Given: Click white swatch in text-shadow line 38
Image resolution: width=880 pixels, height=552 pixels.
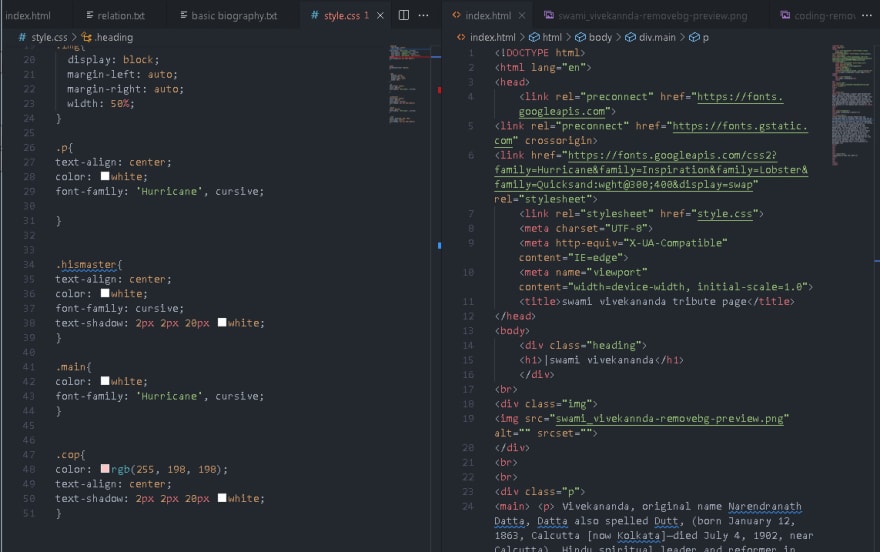Looking at the screenshot, I should [x=222, y=322].
